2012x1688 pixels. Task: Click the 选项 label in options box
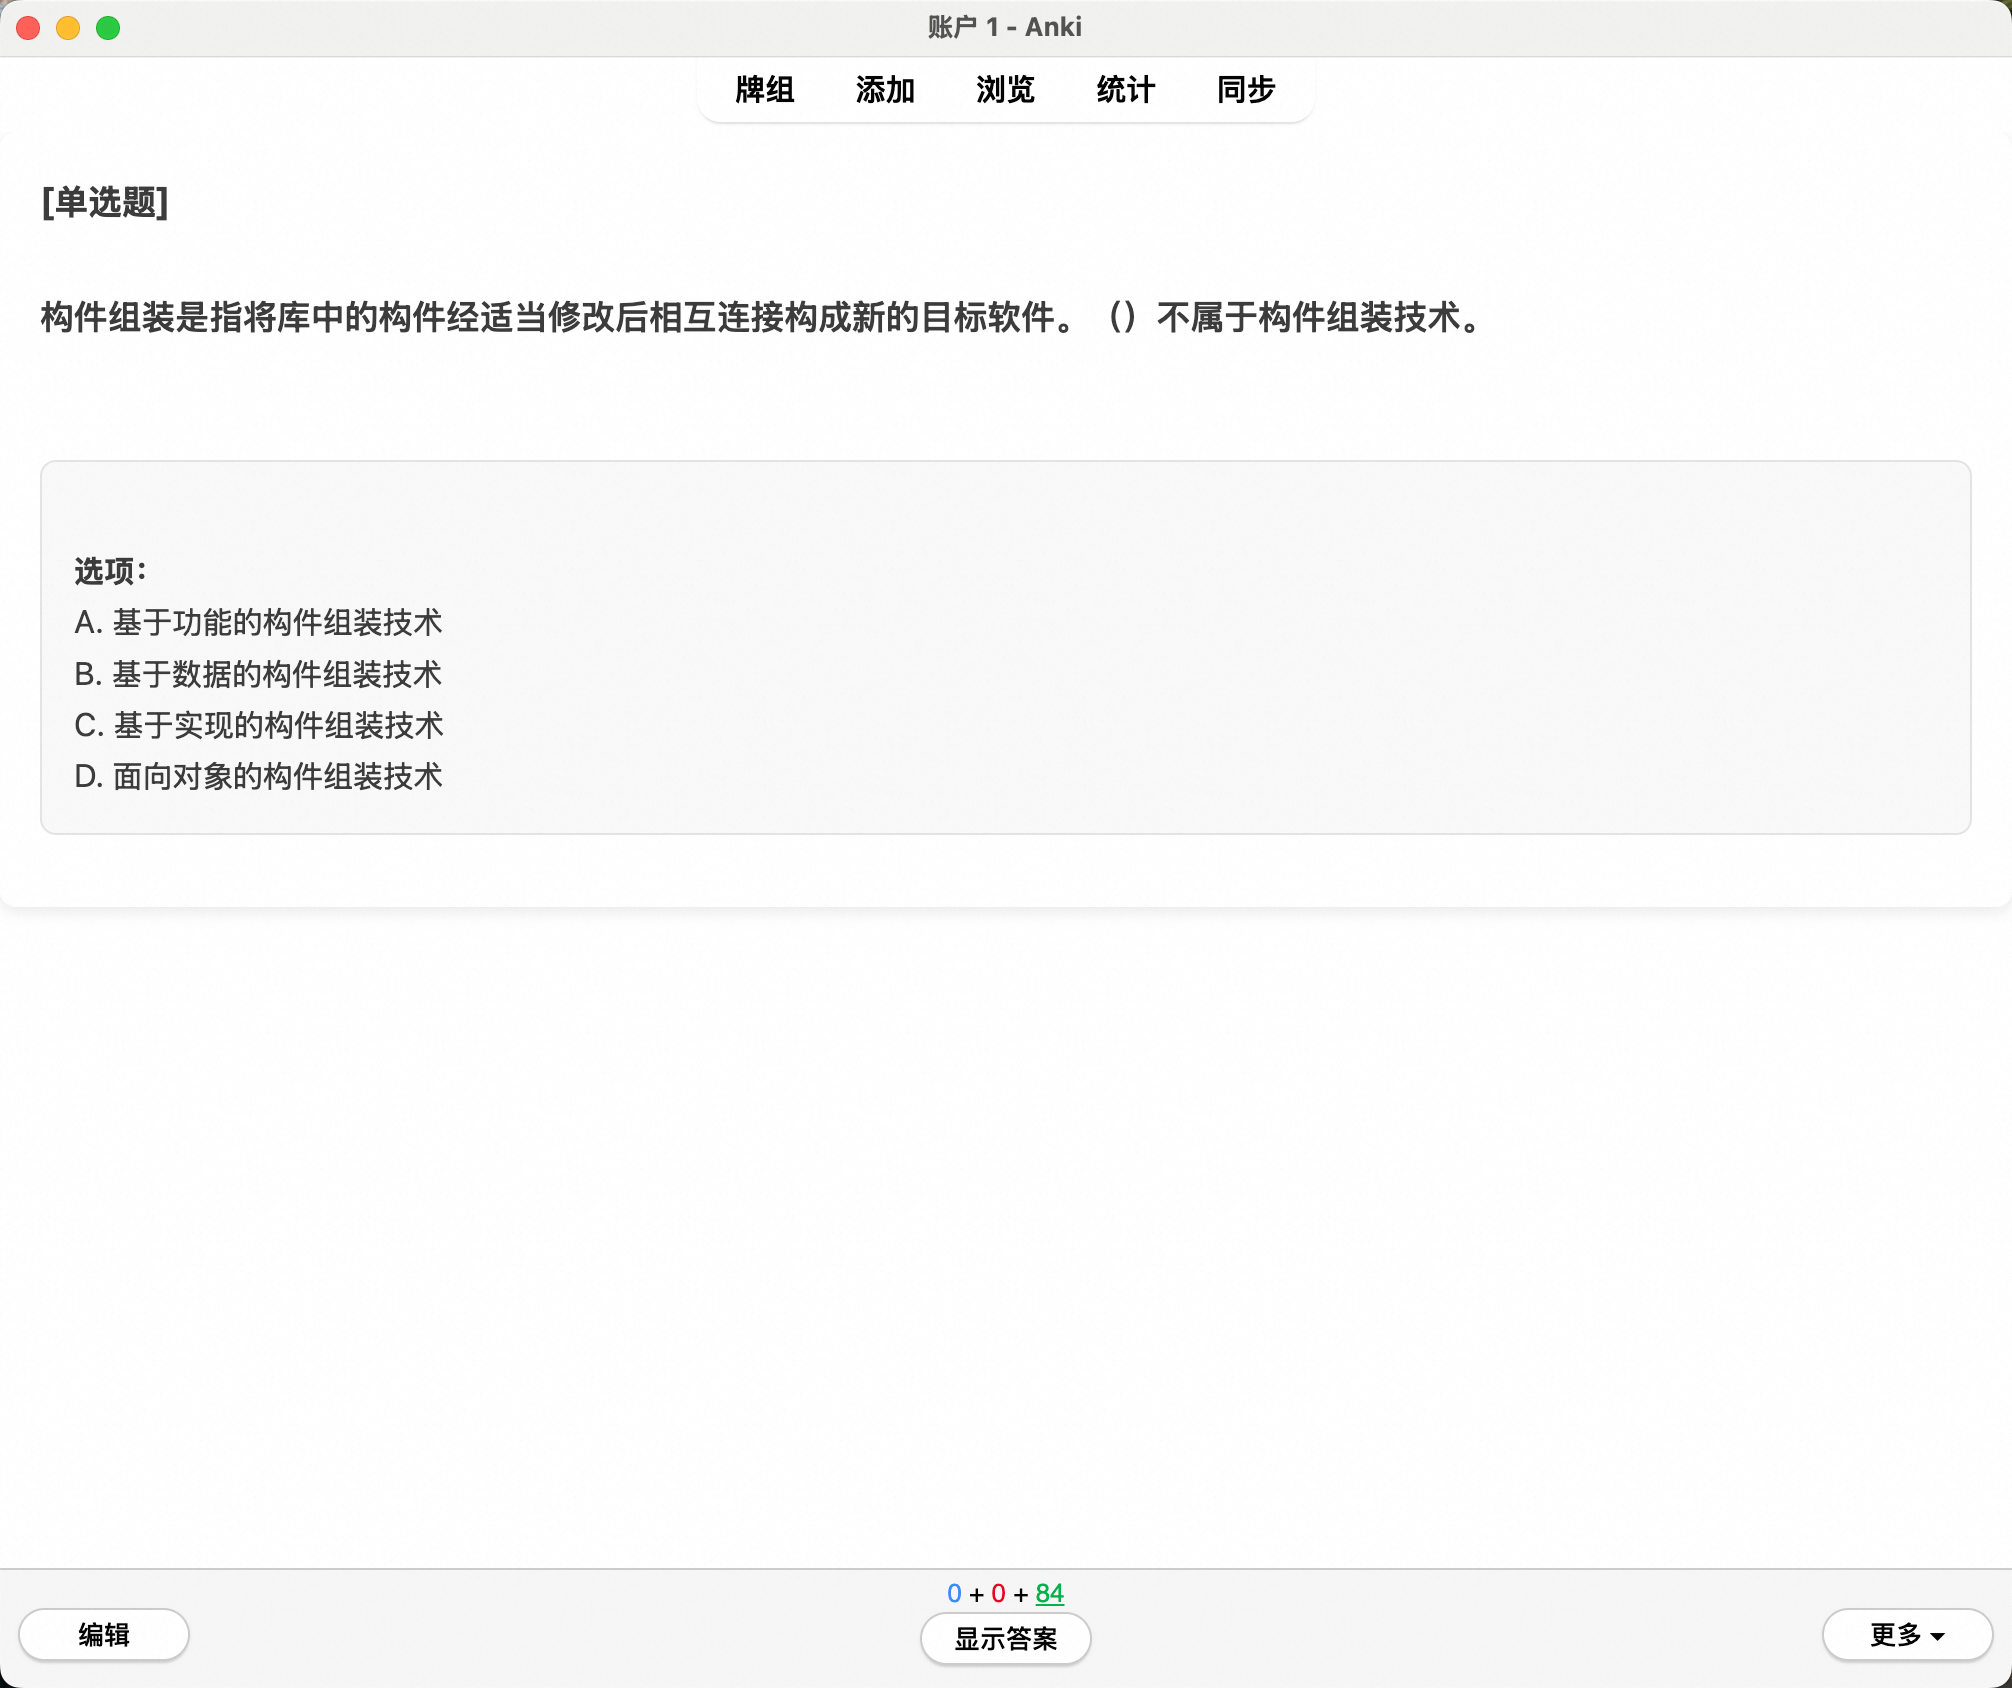110,571
